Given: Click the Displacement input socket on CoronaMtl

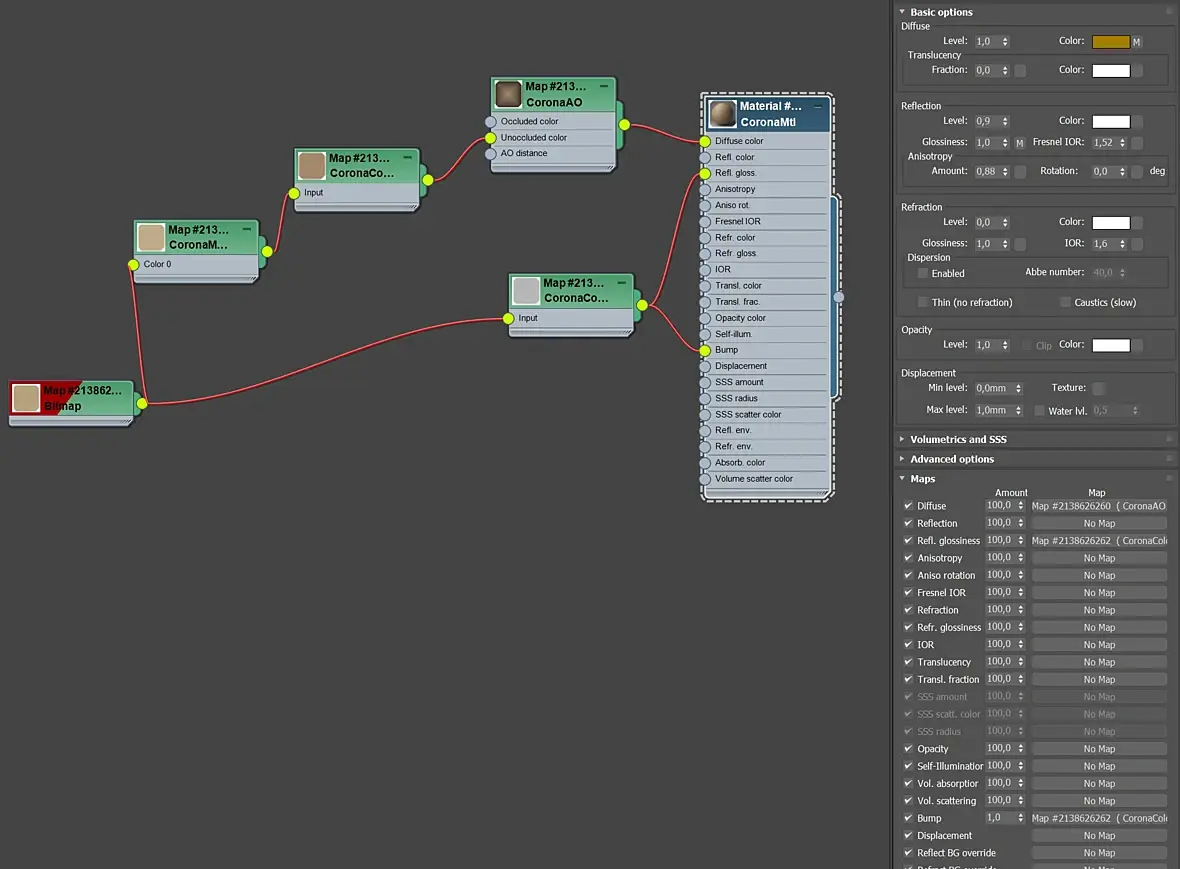Looking at the screenshot, I should [x=705, y=367].
